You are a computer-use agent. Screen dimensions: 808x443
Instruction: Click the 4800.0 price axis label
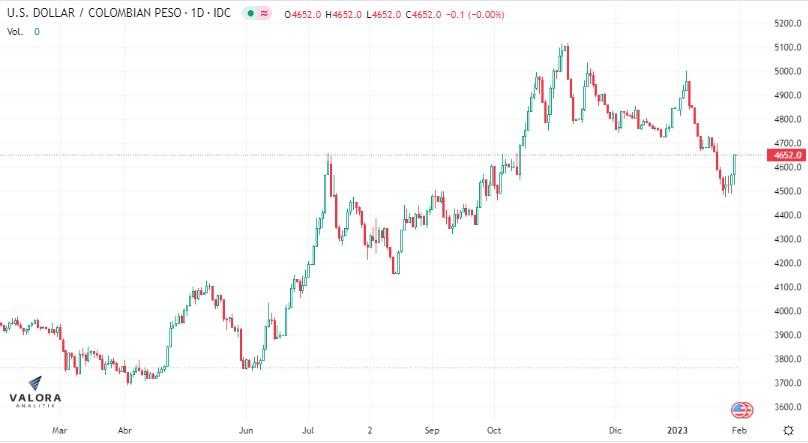point(787,119)
